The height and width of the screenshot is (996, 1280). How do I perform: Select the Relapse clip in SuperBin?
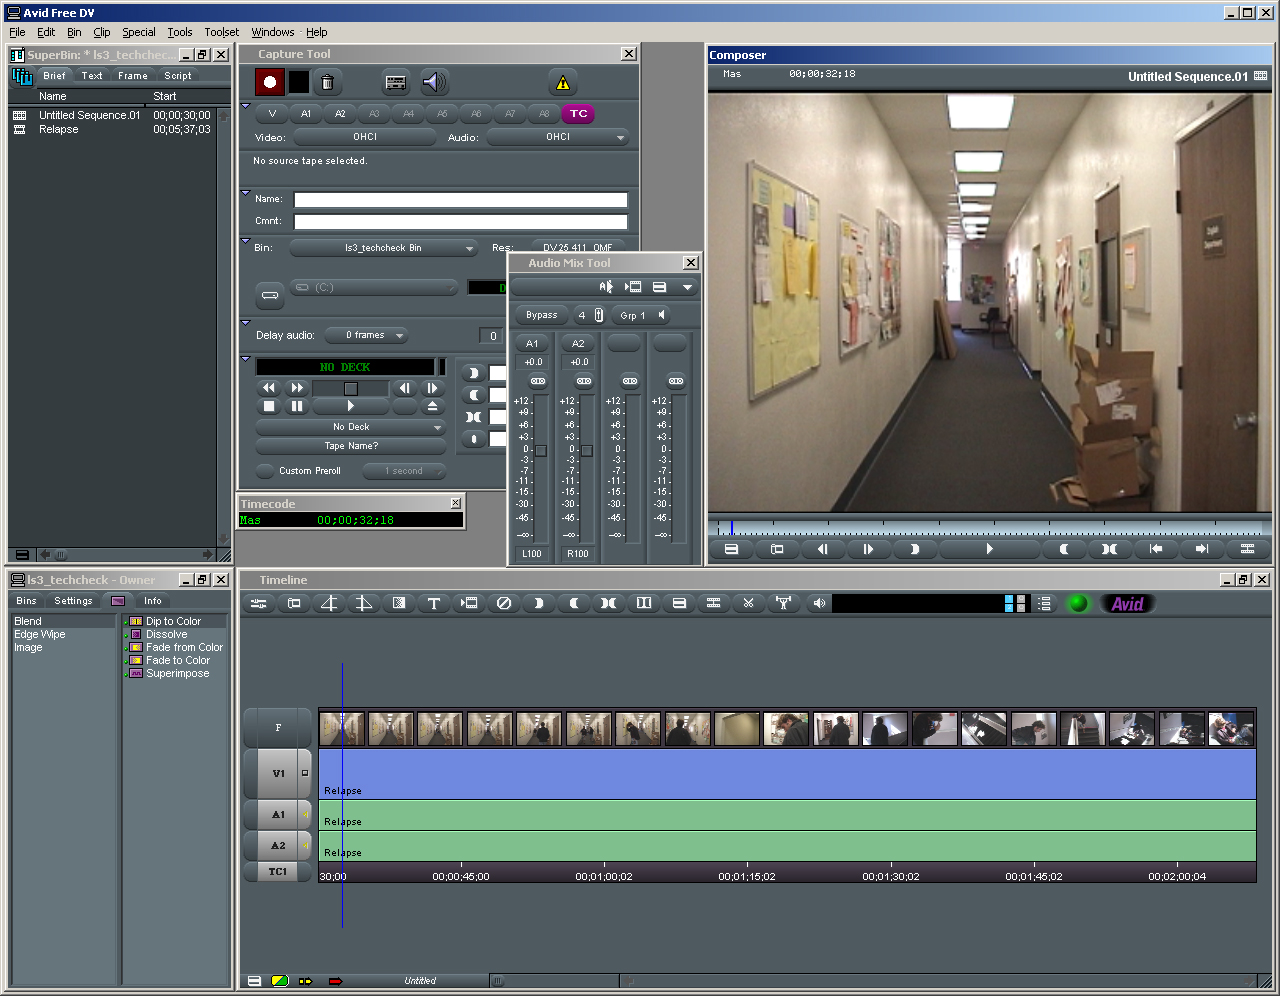(59, 130)
